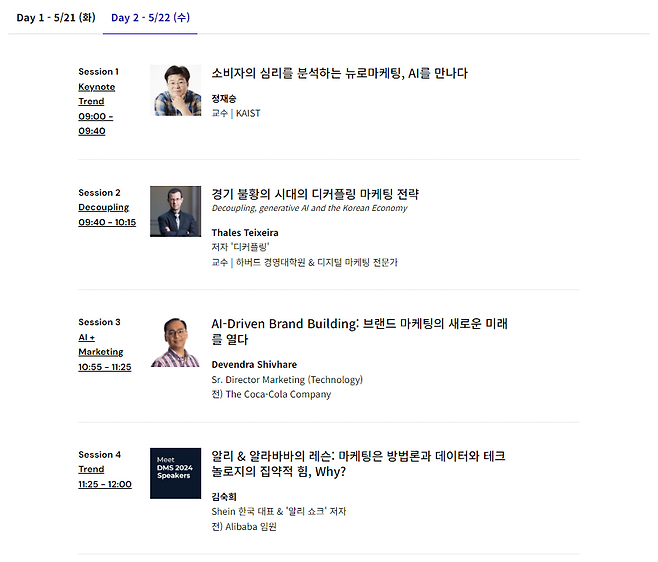The width and height of the screenshot is (658, 562).
Task: Open the Session 4 Trend link
Action: [91, 469]
